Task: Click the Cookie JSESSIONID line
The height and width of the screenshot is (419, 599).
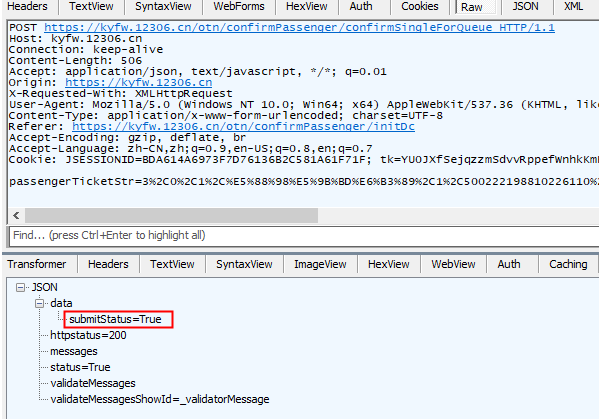Action: 304,160
